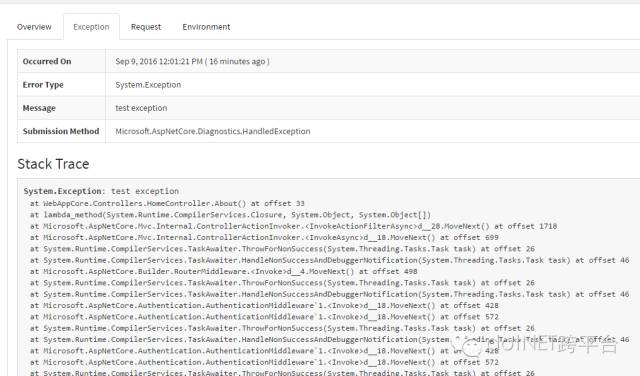Click the System.Exception error type value
Screen dimensions: 640x376
tap(148, 85)
